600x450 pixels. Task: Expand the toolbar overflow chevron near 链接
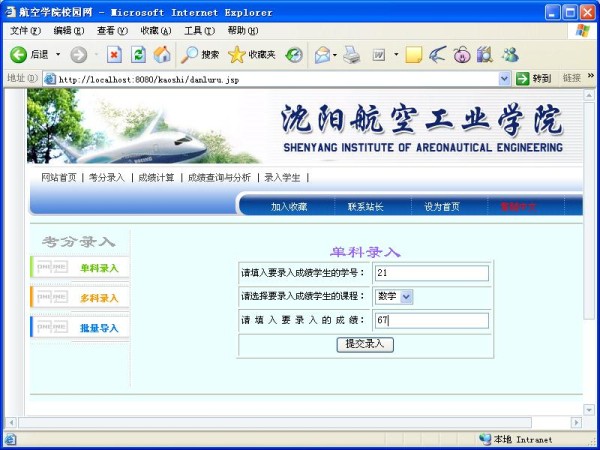click(x=590, y=76)
